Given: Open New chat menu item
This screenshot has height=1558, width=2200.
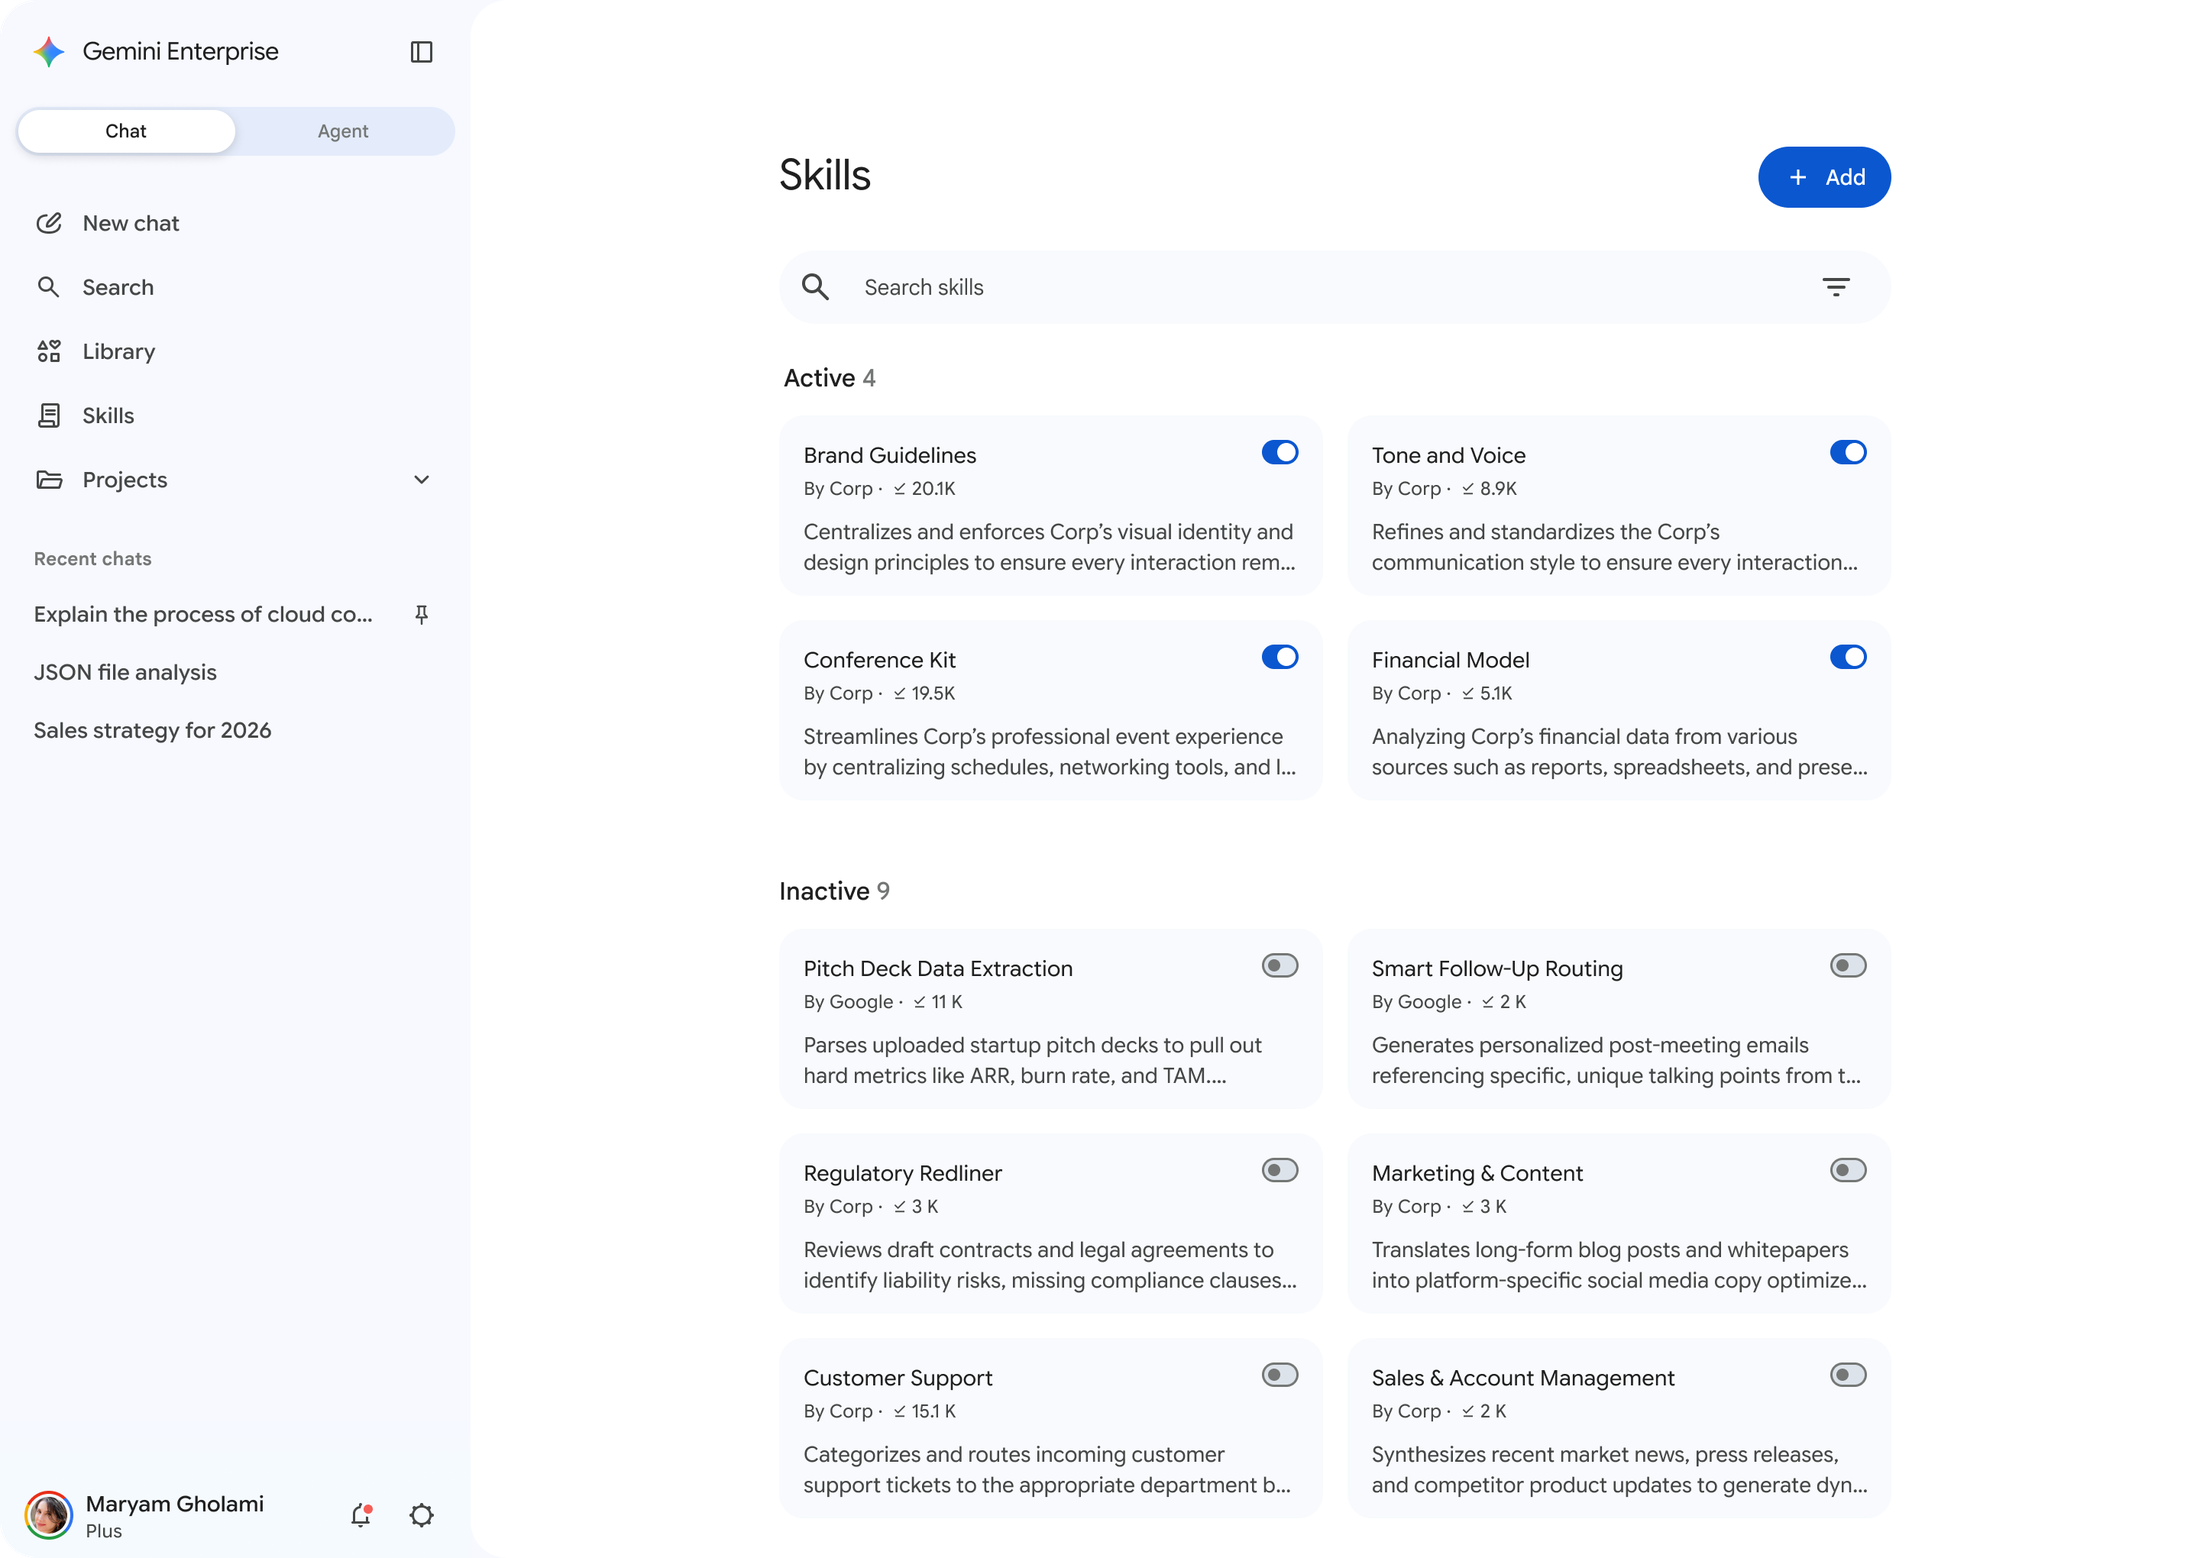Looking at the screenshot, I should (x=235, y=223).
